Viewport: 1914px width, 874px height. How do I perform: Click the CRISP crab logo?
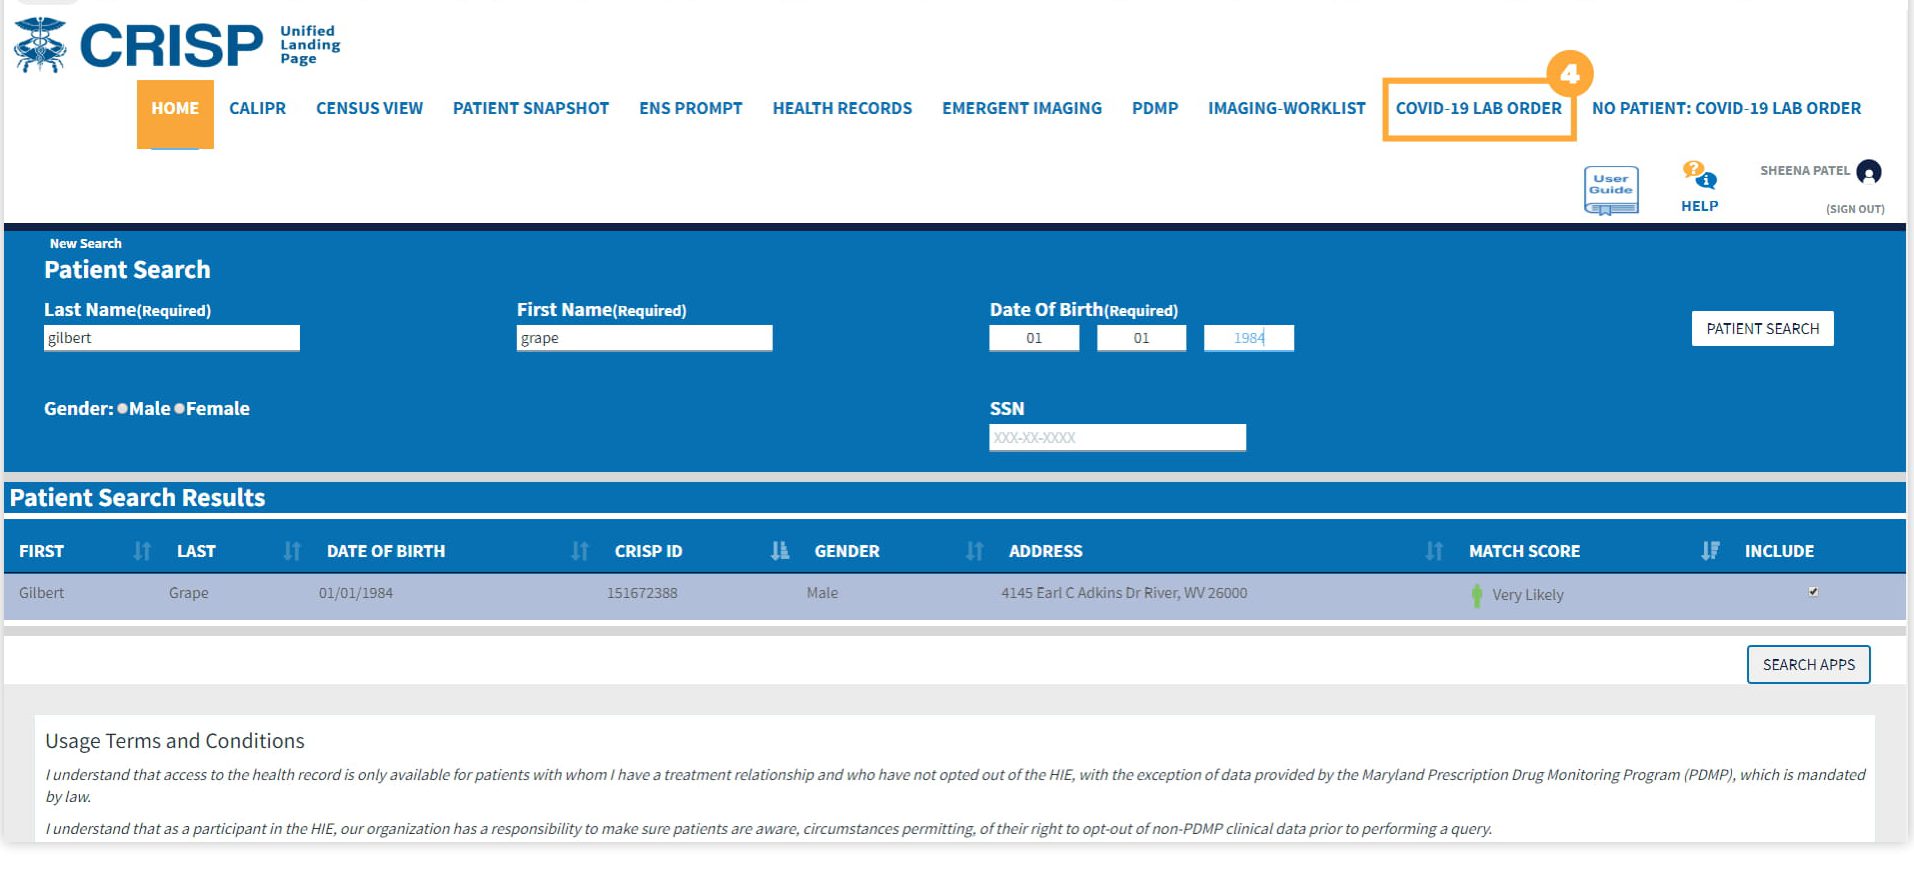(40, 45)
